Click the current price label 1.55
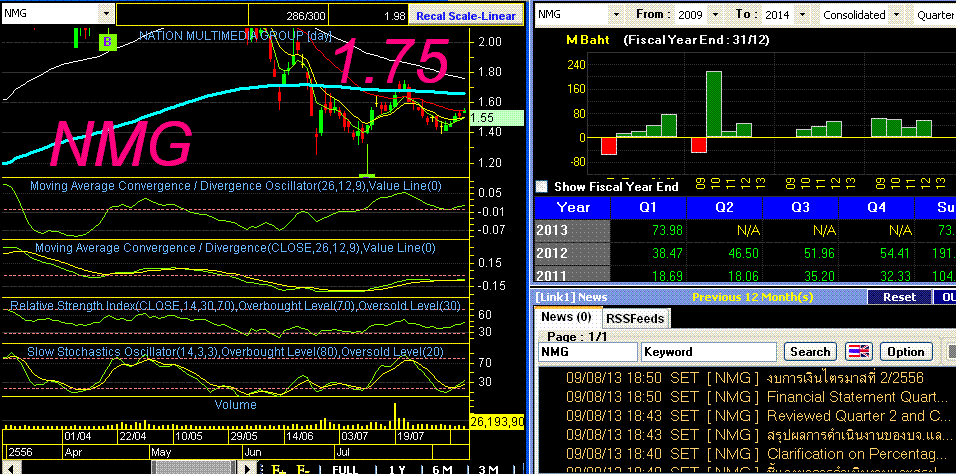Screen dimensions: 956x474 (498, 118)
